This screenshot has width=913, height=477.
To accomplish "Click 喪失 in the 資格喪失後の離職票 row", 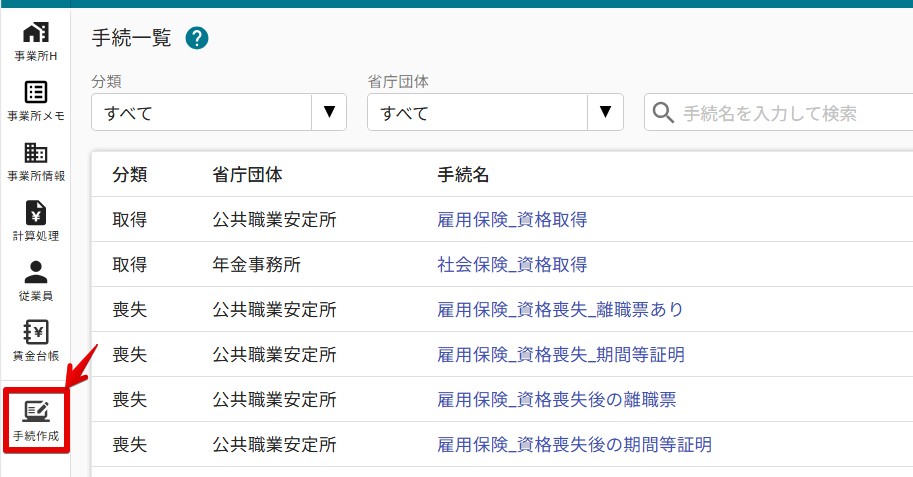I will (x=130, y=400).
